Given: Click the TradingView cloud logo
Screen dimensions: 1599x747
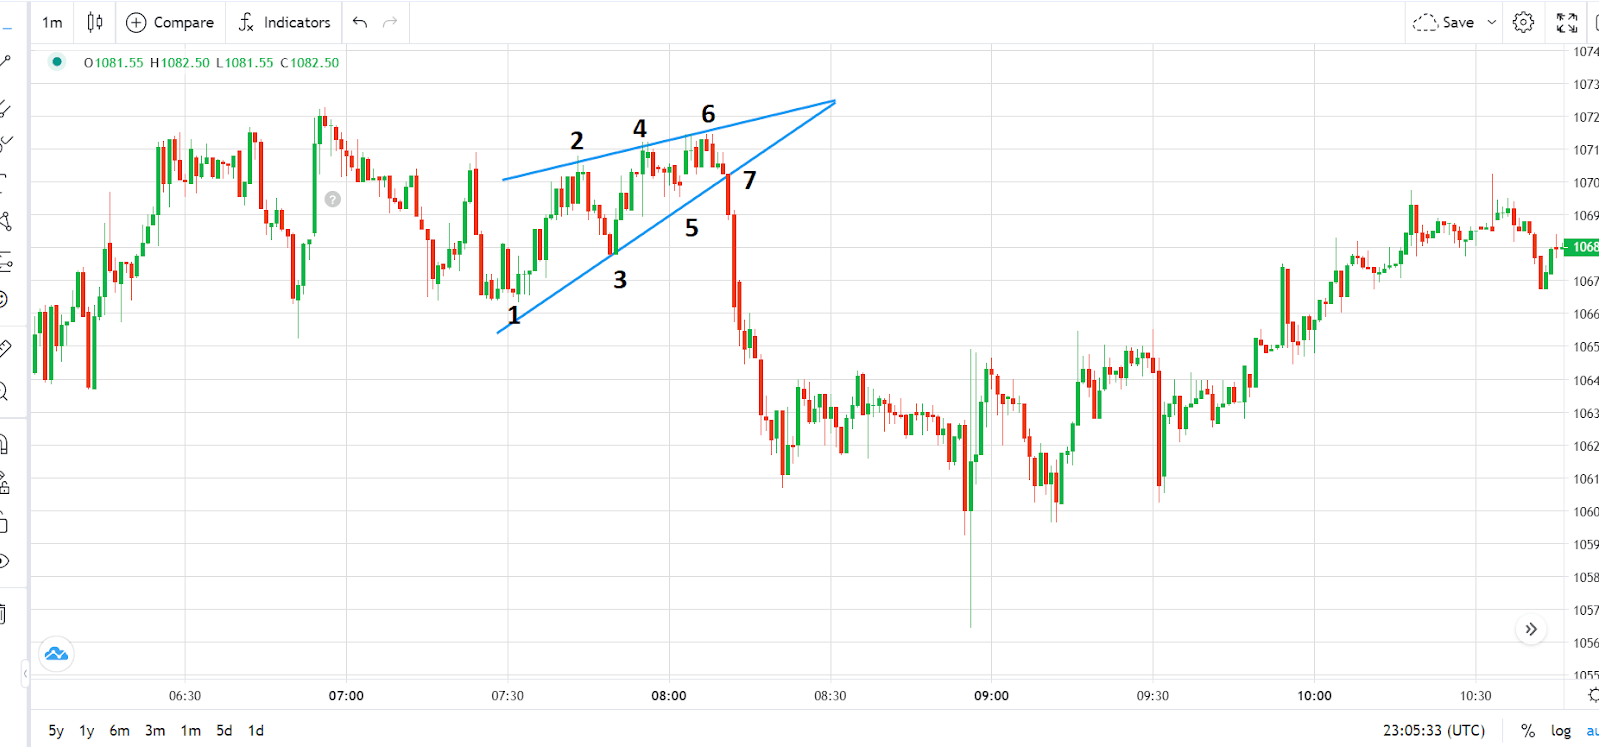Looking at the screenshot, I should coord(56,654).
